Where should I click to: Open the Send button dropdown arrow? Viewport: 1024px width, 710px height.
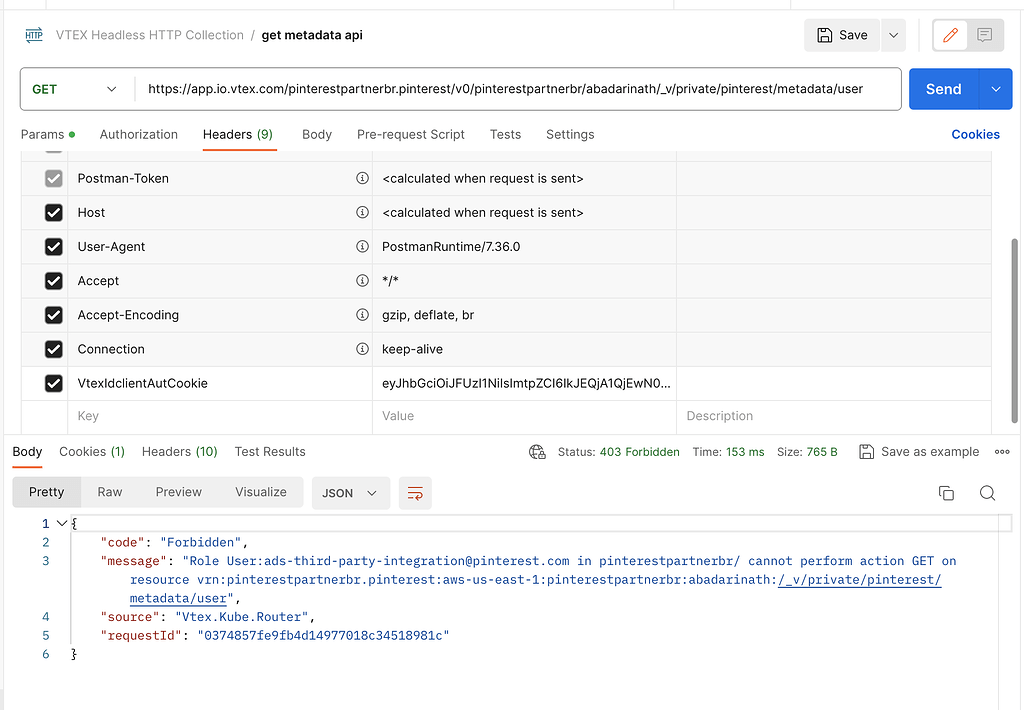(996, 89)
